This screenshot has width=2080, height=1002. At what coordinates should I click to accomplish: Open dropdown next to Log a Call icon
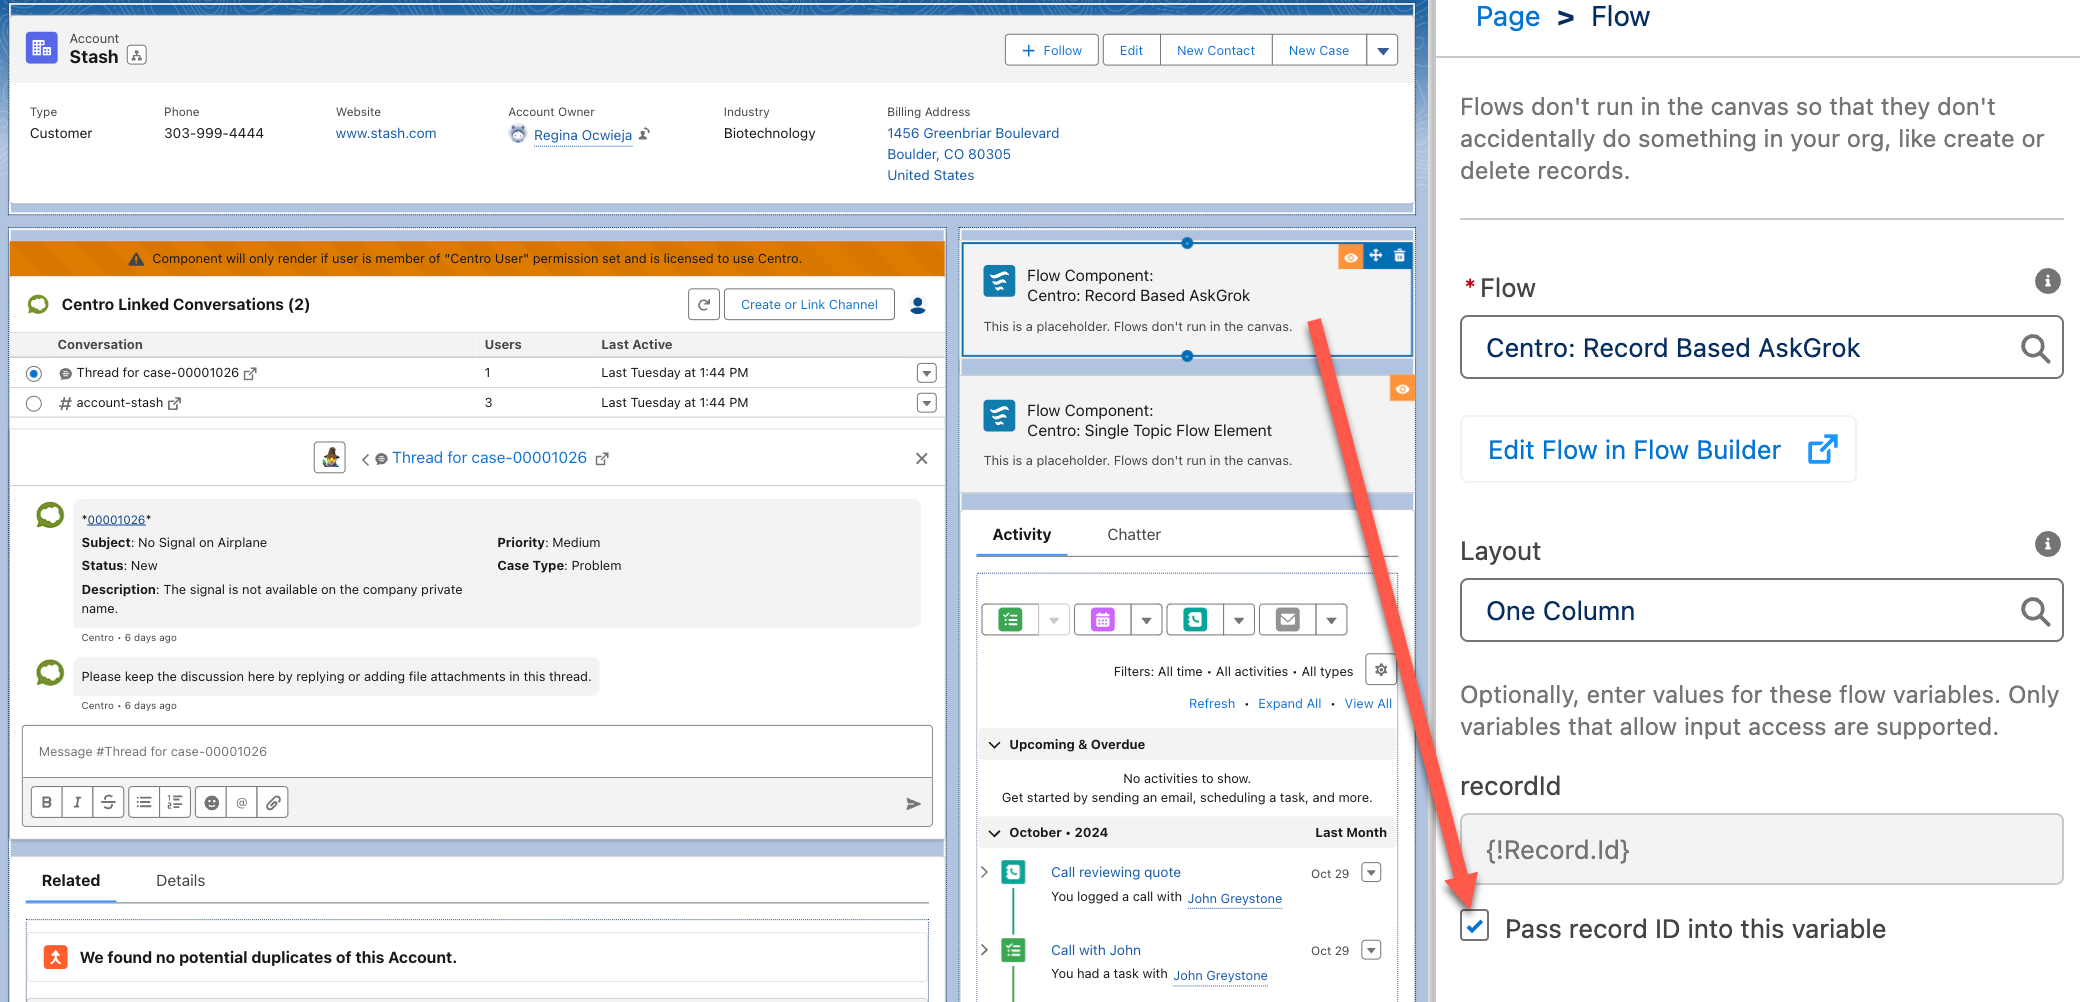1239,620
